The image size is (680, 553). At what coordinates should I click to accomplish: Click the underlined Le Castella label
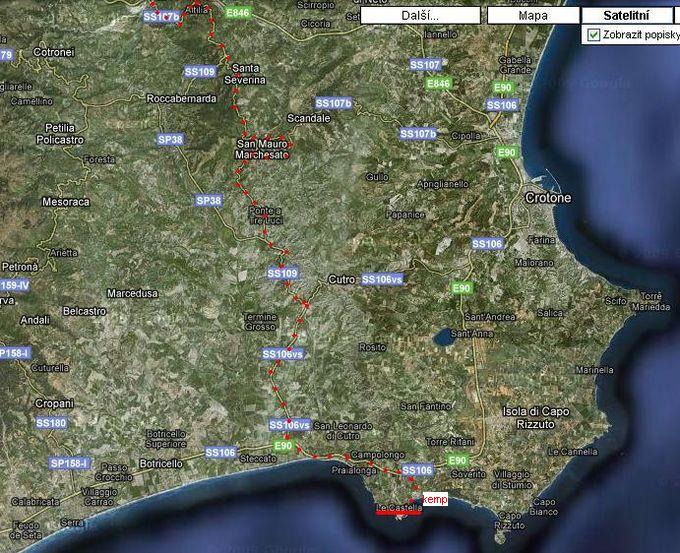[x=397, y=509]
